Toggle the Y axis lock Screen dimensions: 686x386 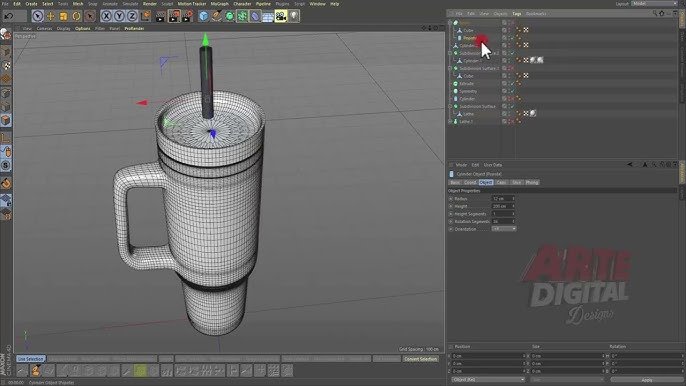coord(119,17)
